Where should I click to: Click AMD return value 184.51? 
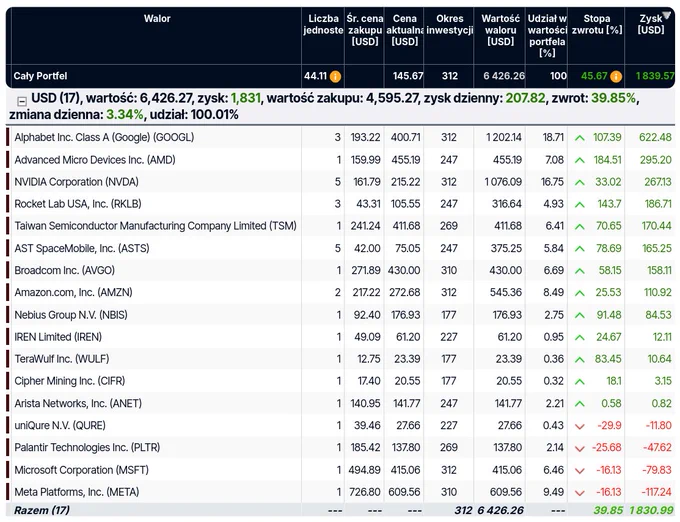607,160
